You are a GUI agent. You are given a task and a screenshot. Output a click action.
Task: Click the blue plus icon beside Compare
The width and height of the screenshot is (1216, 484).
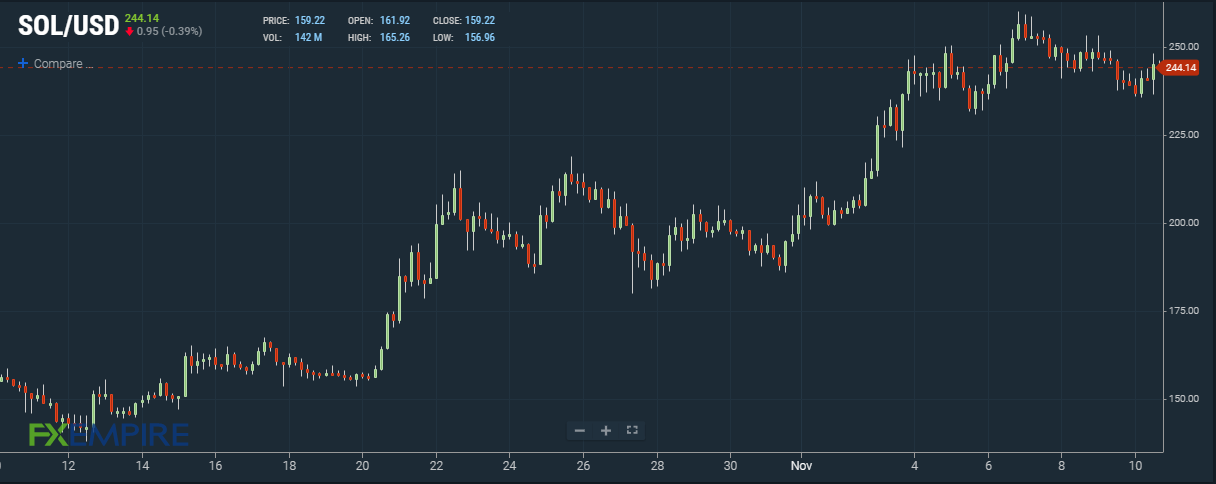(23, 63)
